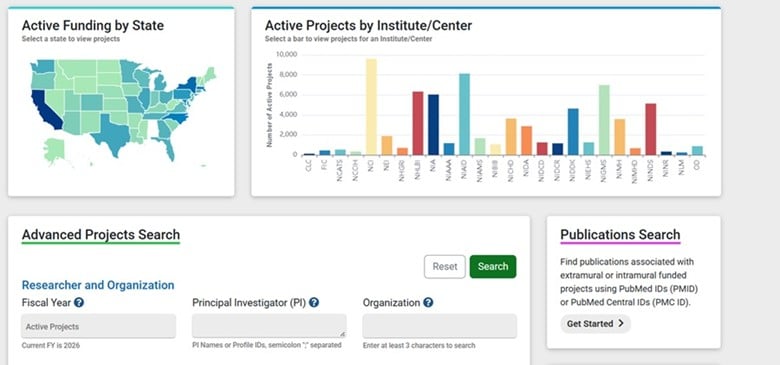Screen dimensions: 780x365
Task: Select the NIA bar in the chart
Action: pyautogui.click(x=433, y=125)
